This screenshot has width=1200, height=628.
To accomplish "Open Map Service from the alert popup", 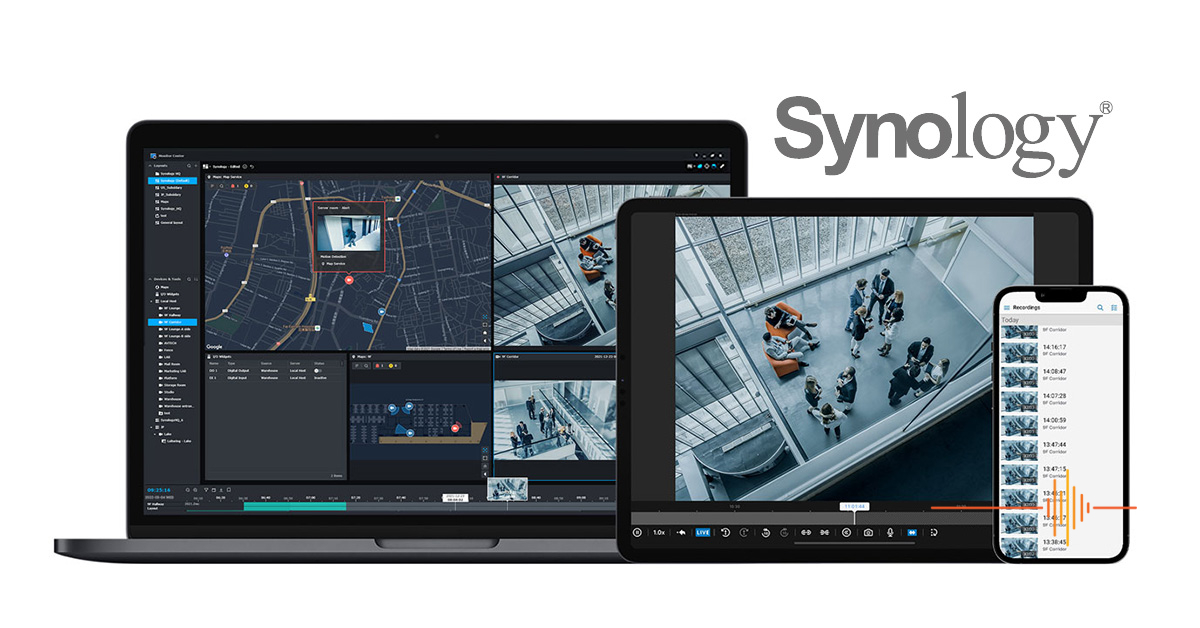I will pos(334,263).
